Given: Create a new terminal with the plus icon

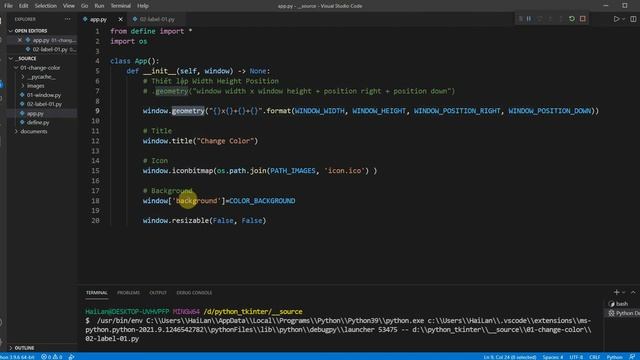Looking at the screenshot, I should click(x=616, y=292).
